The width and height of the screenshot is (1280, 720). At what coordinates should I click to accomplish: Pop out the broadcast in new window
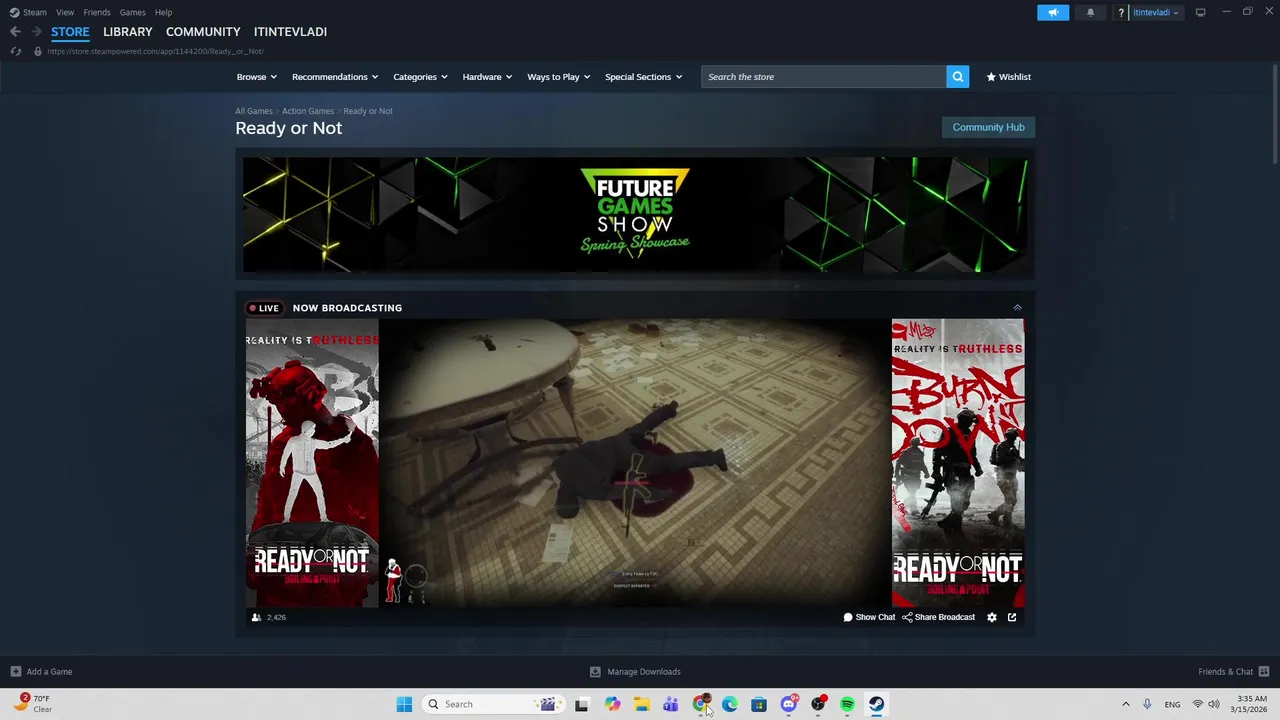pyautogui.click(x=1012, y=617)
